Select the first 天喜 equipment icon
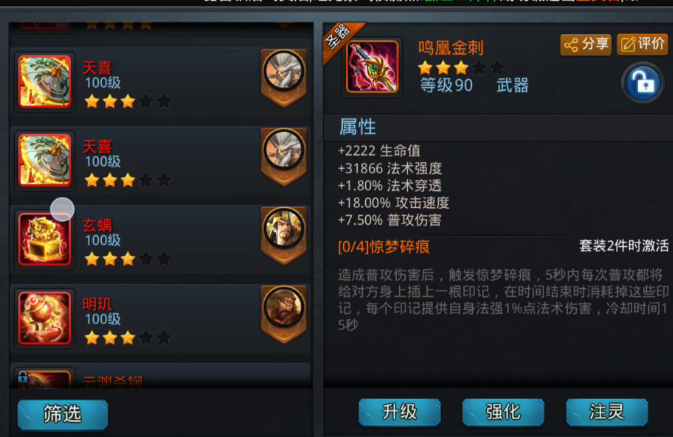The height and width of the screenshot is (437, 673). pyautogui.click(x=45, y=82)
